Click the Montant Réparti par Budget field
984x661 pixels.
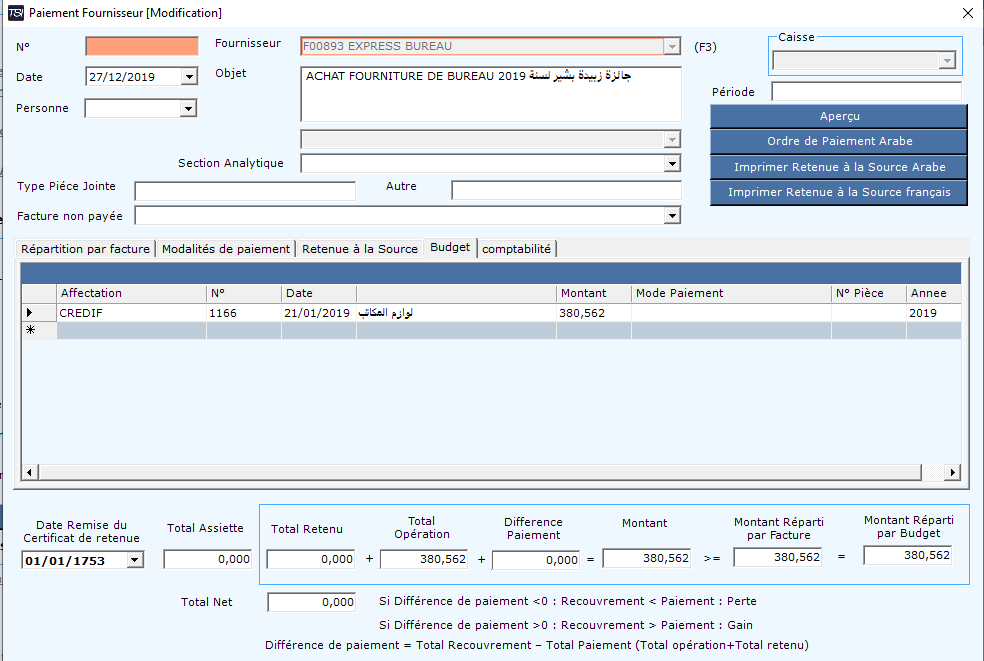coord(907,555)
